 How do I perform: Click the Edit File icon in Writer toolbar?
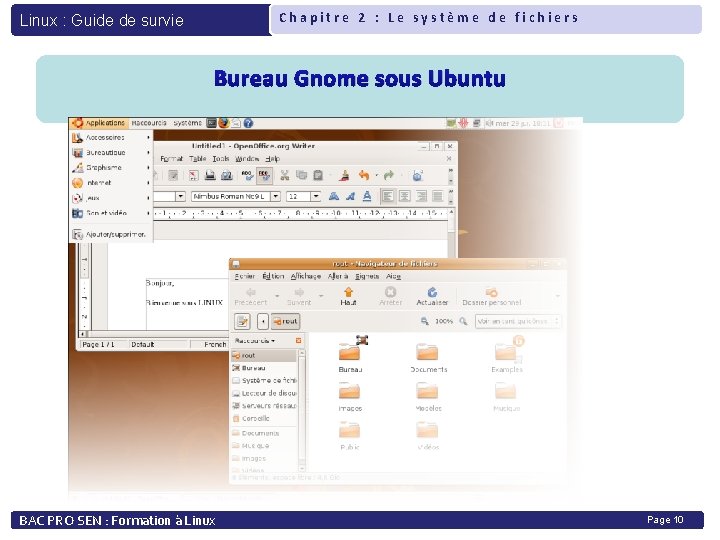173,175
